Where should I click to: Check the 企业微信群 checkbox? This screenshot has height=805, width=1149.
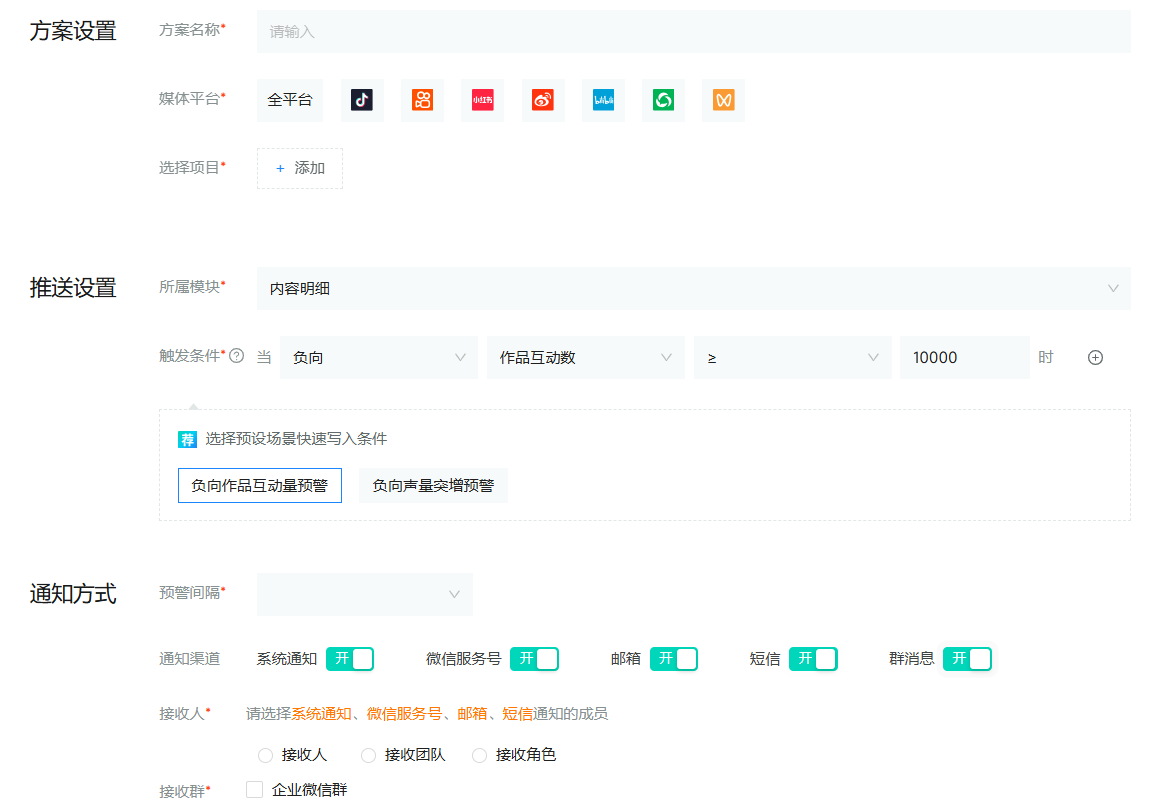(x=254, y=790)
